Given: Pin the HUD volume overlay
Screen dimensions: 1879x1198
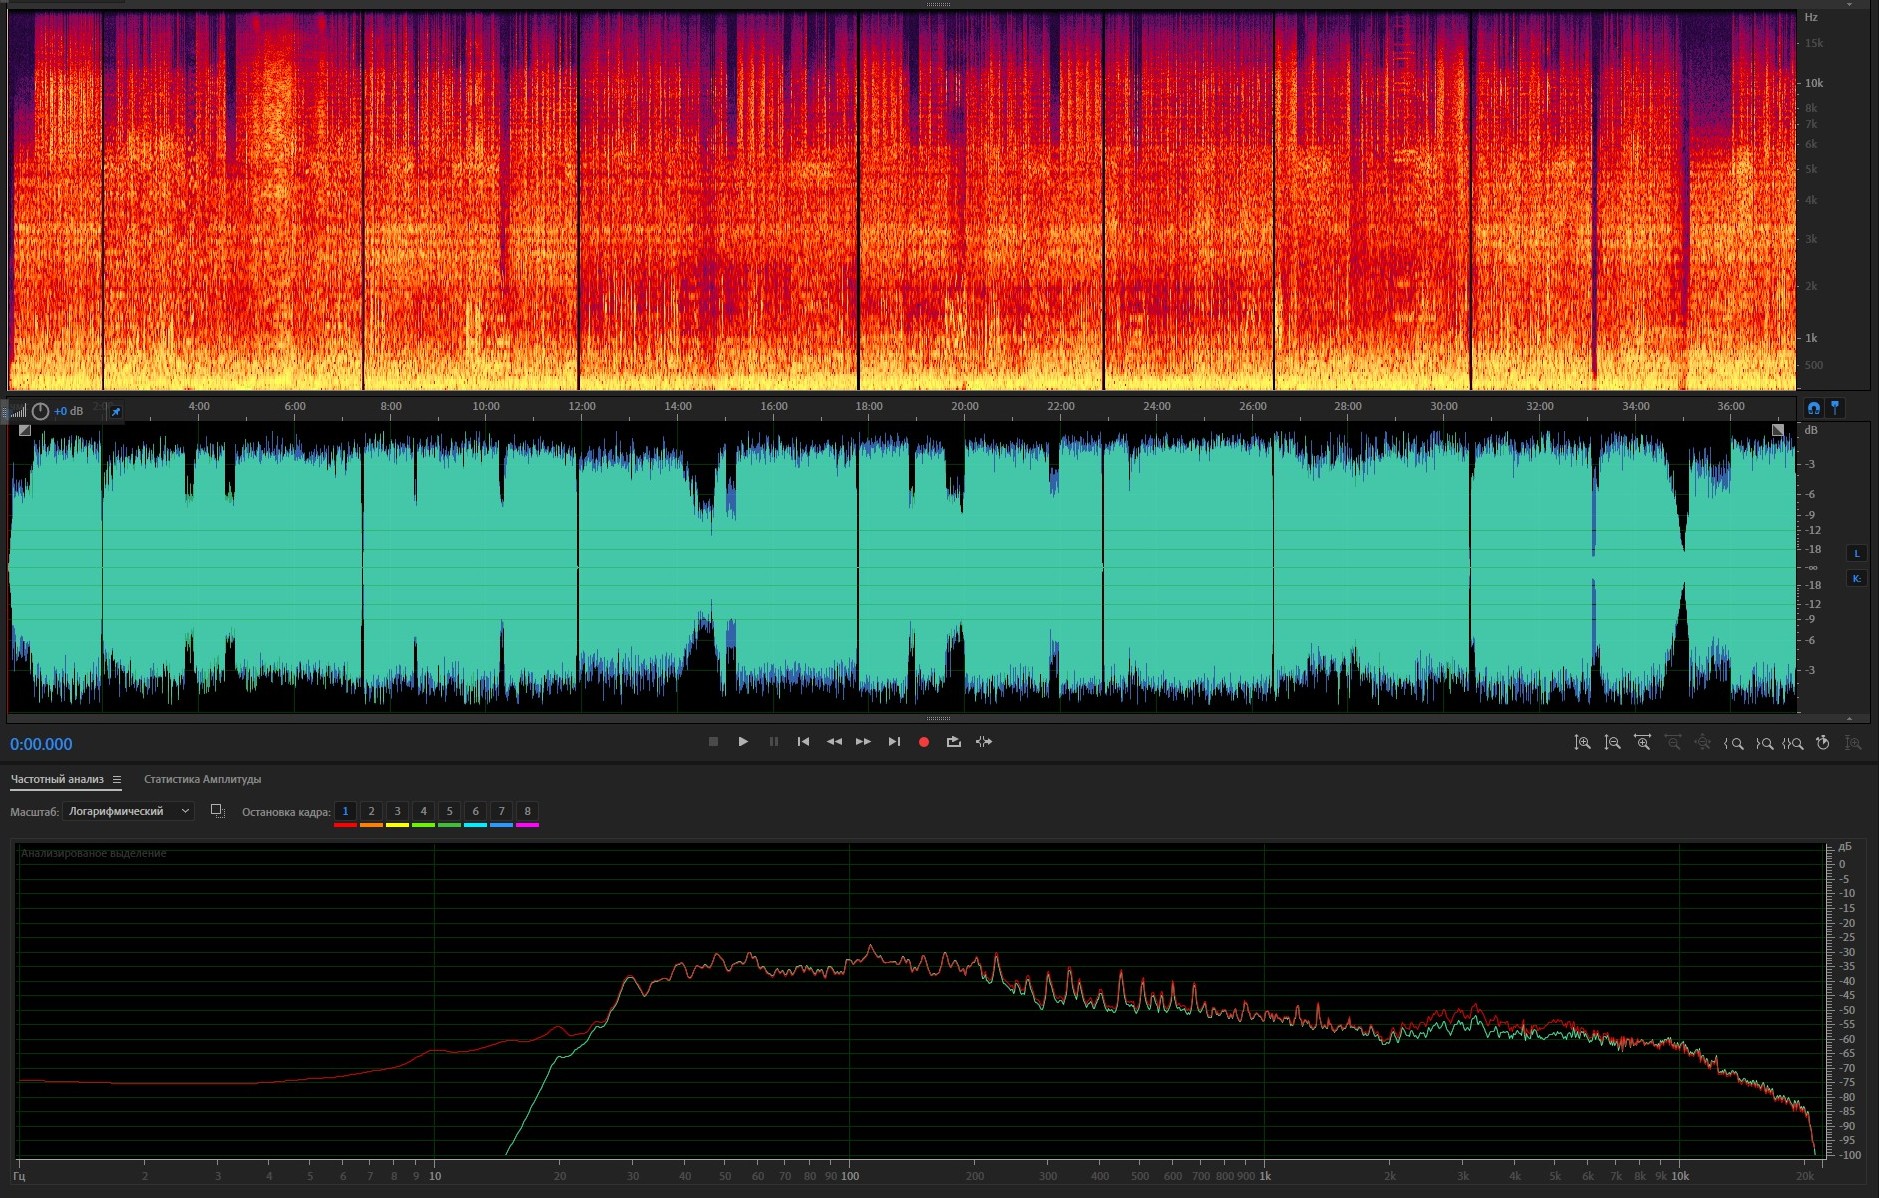Looking at the screenshot, I should tap(115, 412).
